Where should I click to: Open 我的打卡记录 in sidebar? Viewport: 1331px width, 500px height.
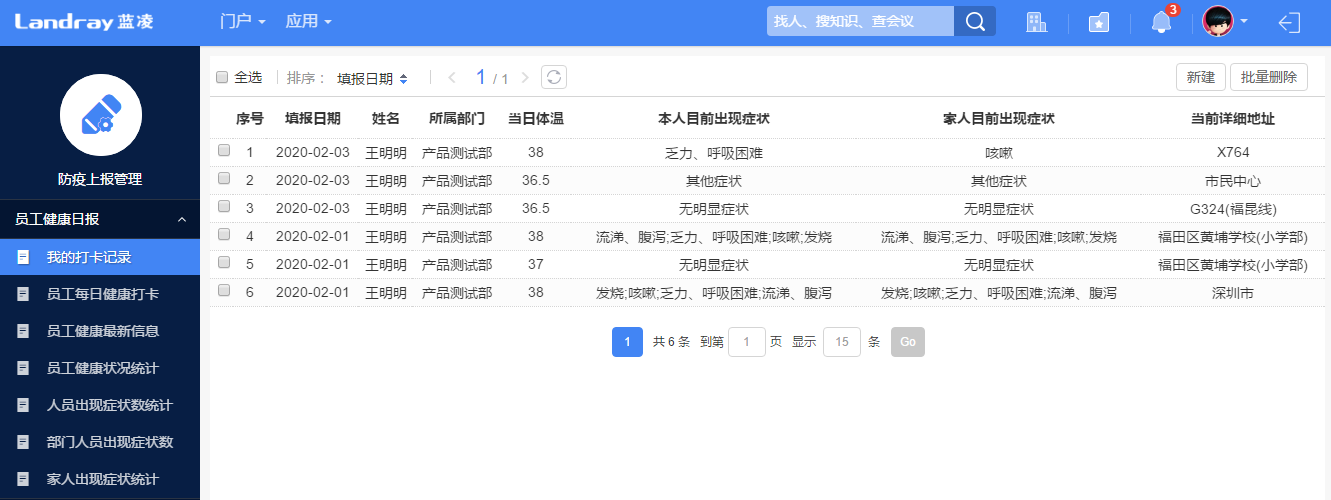click(x=100, y=257)
